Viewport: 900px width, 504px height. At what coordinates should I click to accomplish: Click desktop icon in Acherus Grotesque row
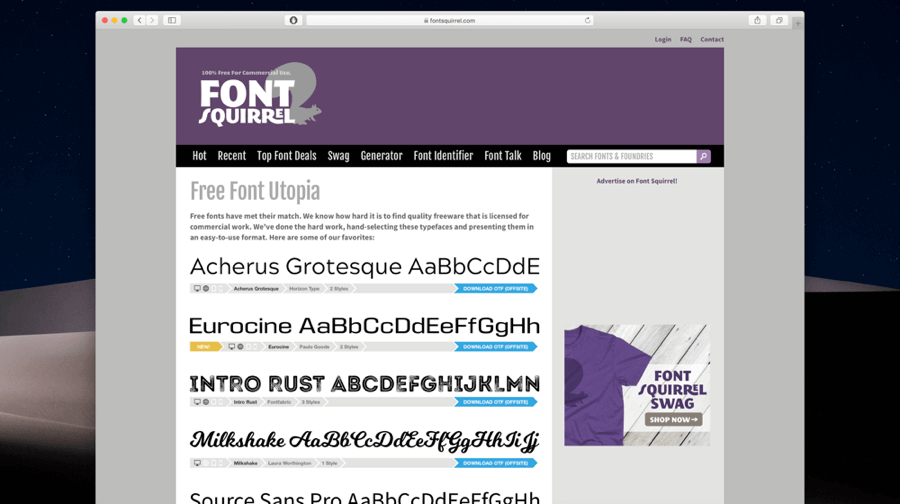point(197,288)
